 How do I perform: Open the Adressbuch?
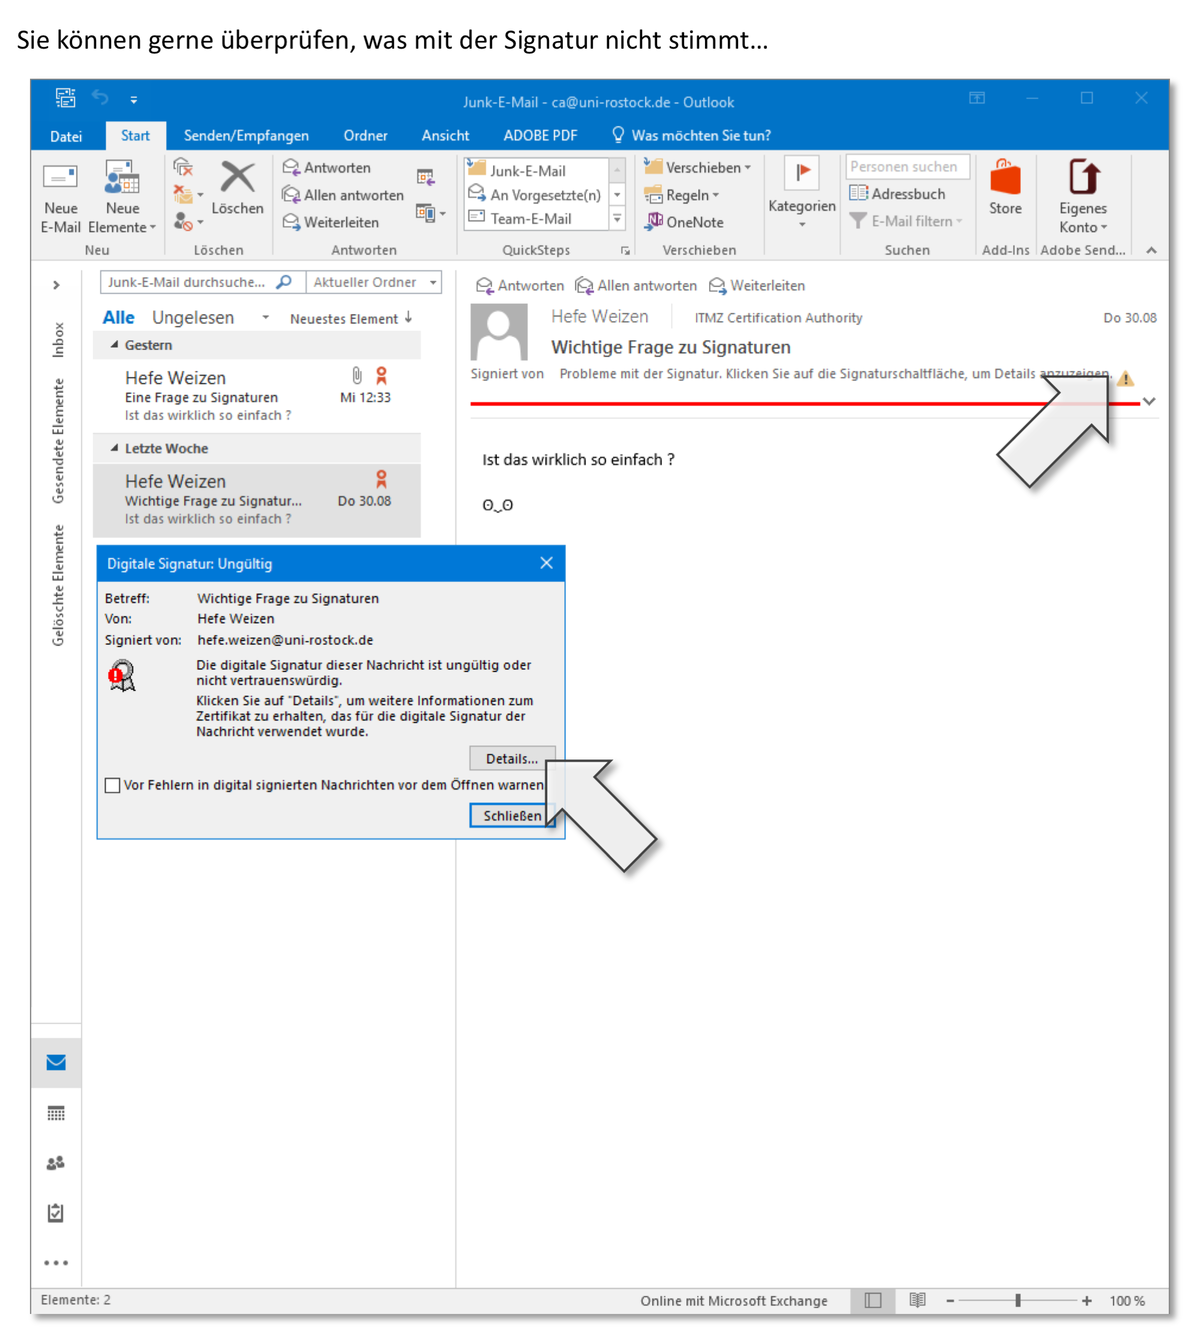pos(897,194)
